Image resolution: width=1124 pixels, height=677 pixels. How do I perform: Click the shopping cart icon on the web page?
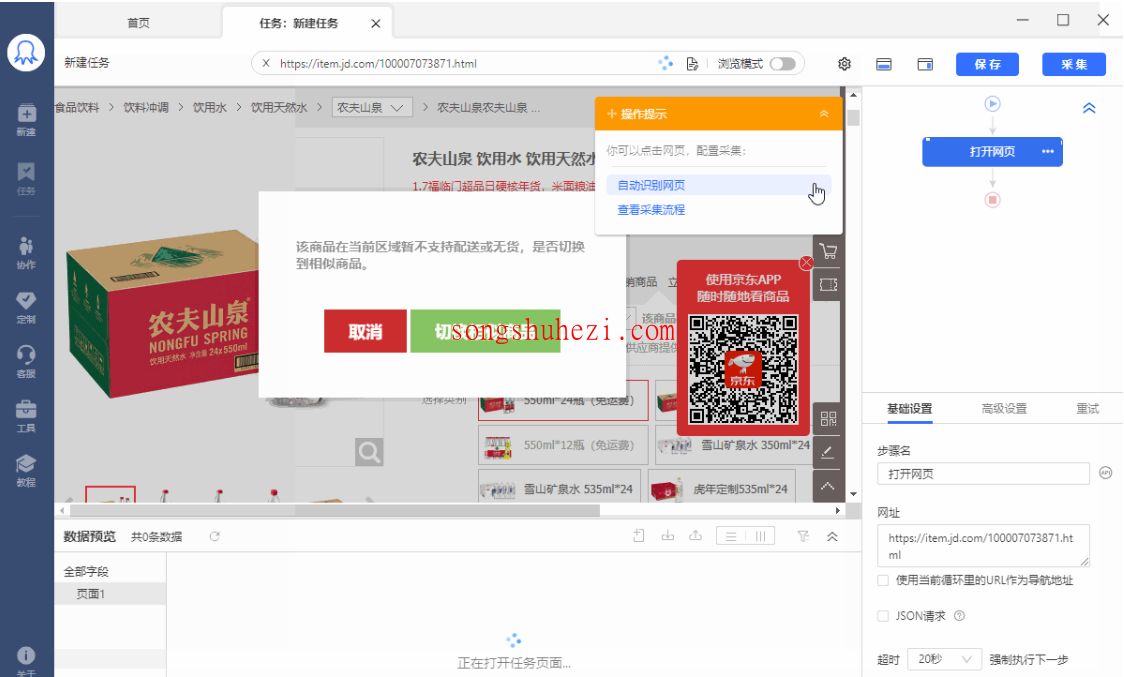828,252
